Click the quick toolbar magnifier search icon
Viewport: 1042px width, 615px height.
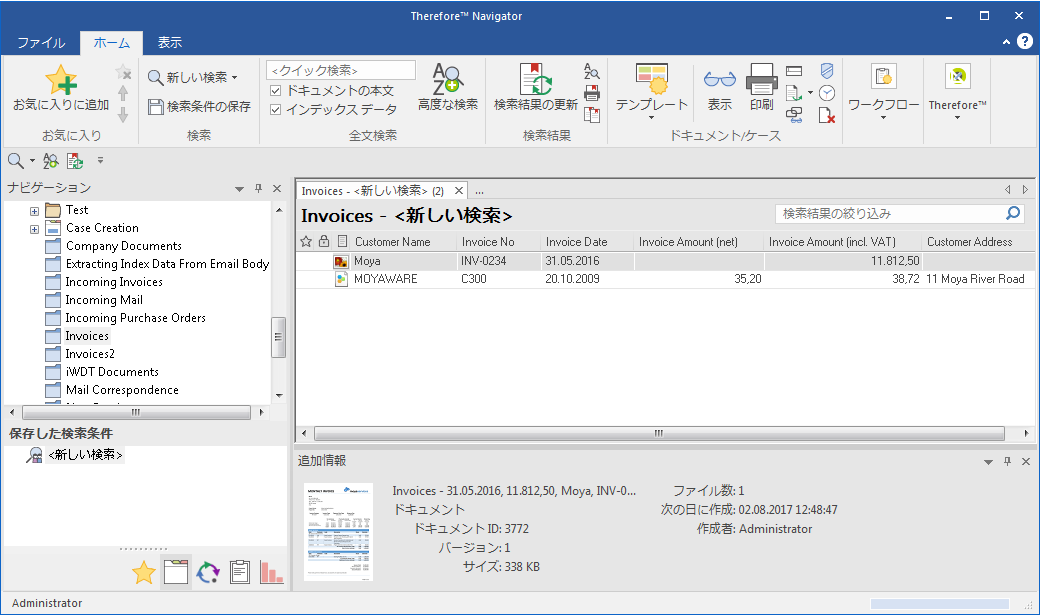point(15,160)
